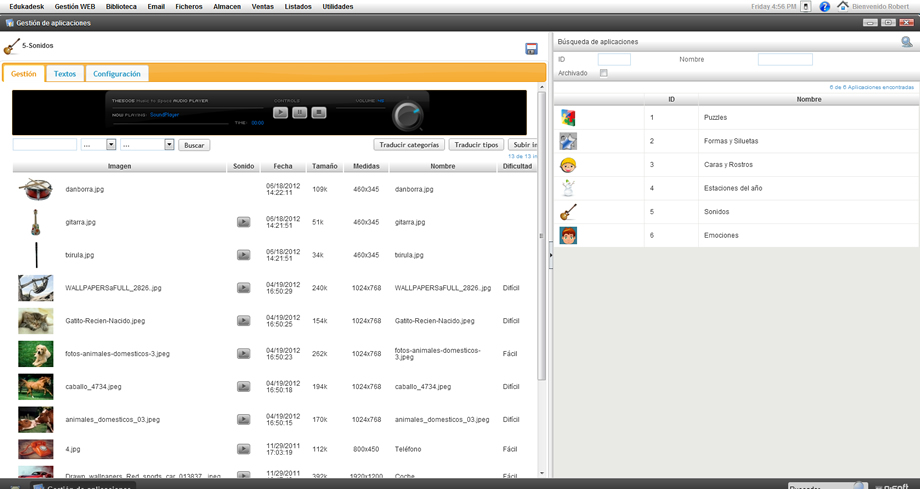
Task: Click the Nombre column header in the applications panel
Action: click(x=809, y=99)
